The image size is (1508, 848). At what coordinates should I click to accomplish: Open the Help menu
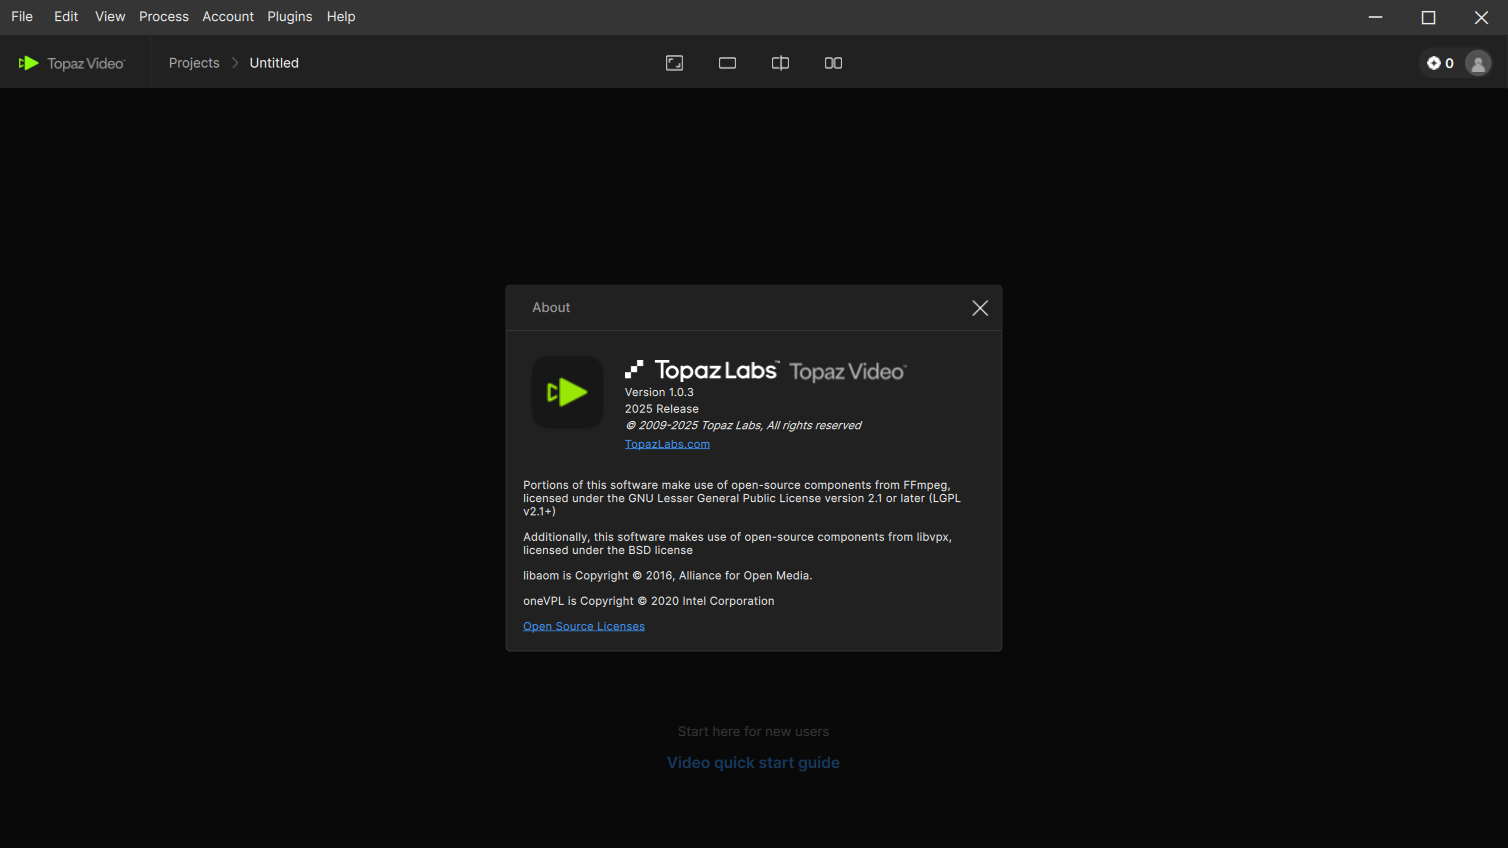click(341, 17)
